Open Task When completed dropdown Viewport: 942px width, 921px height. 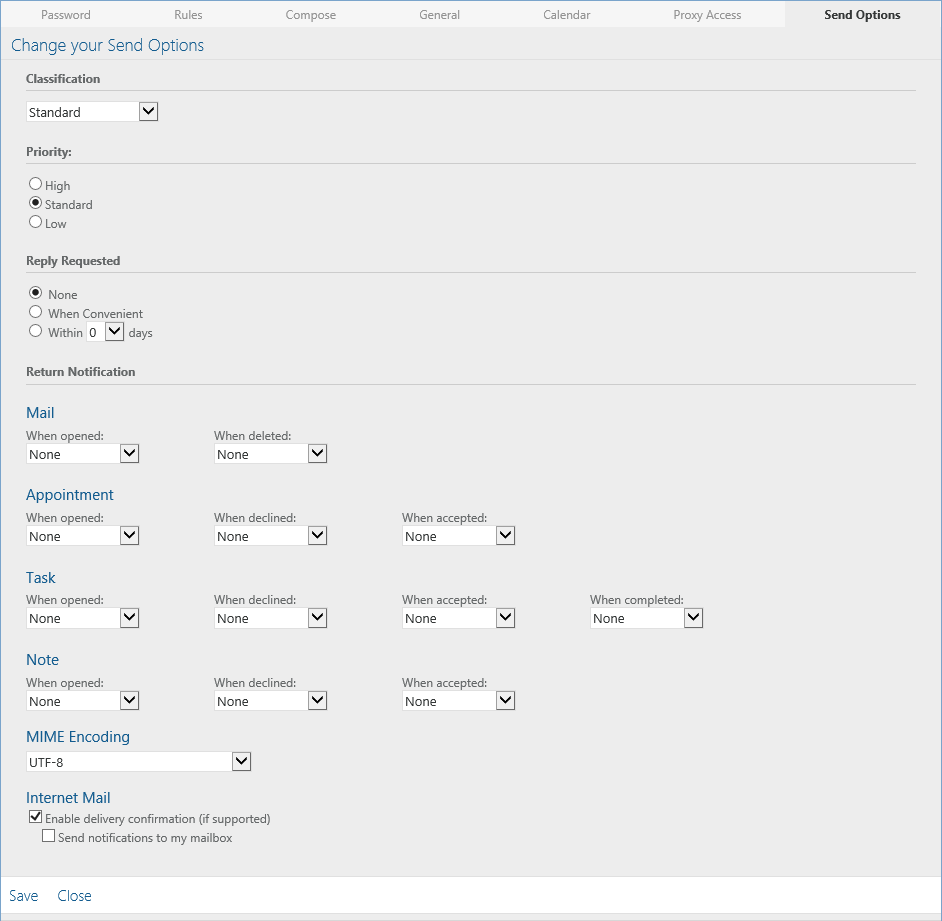(x=646, y=618)
